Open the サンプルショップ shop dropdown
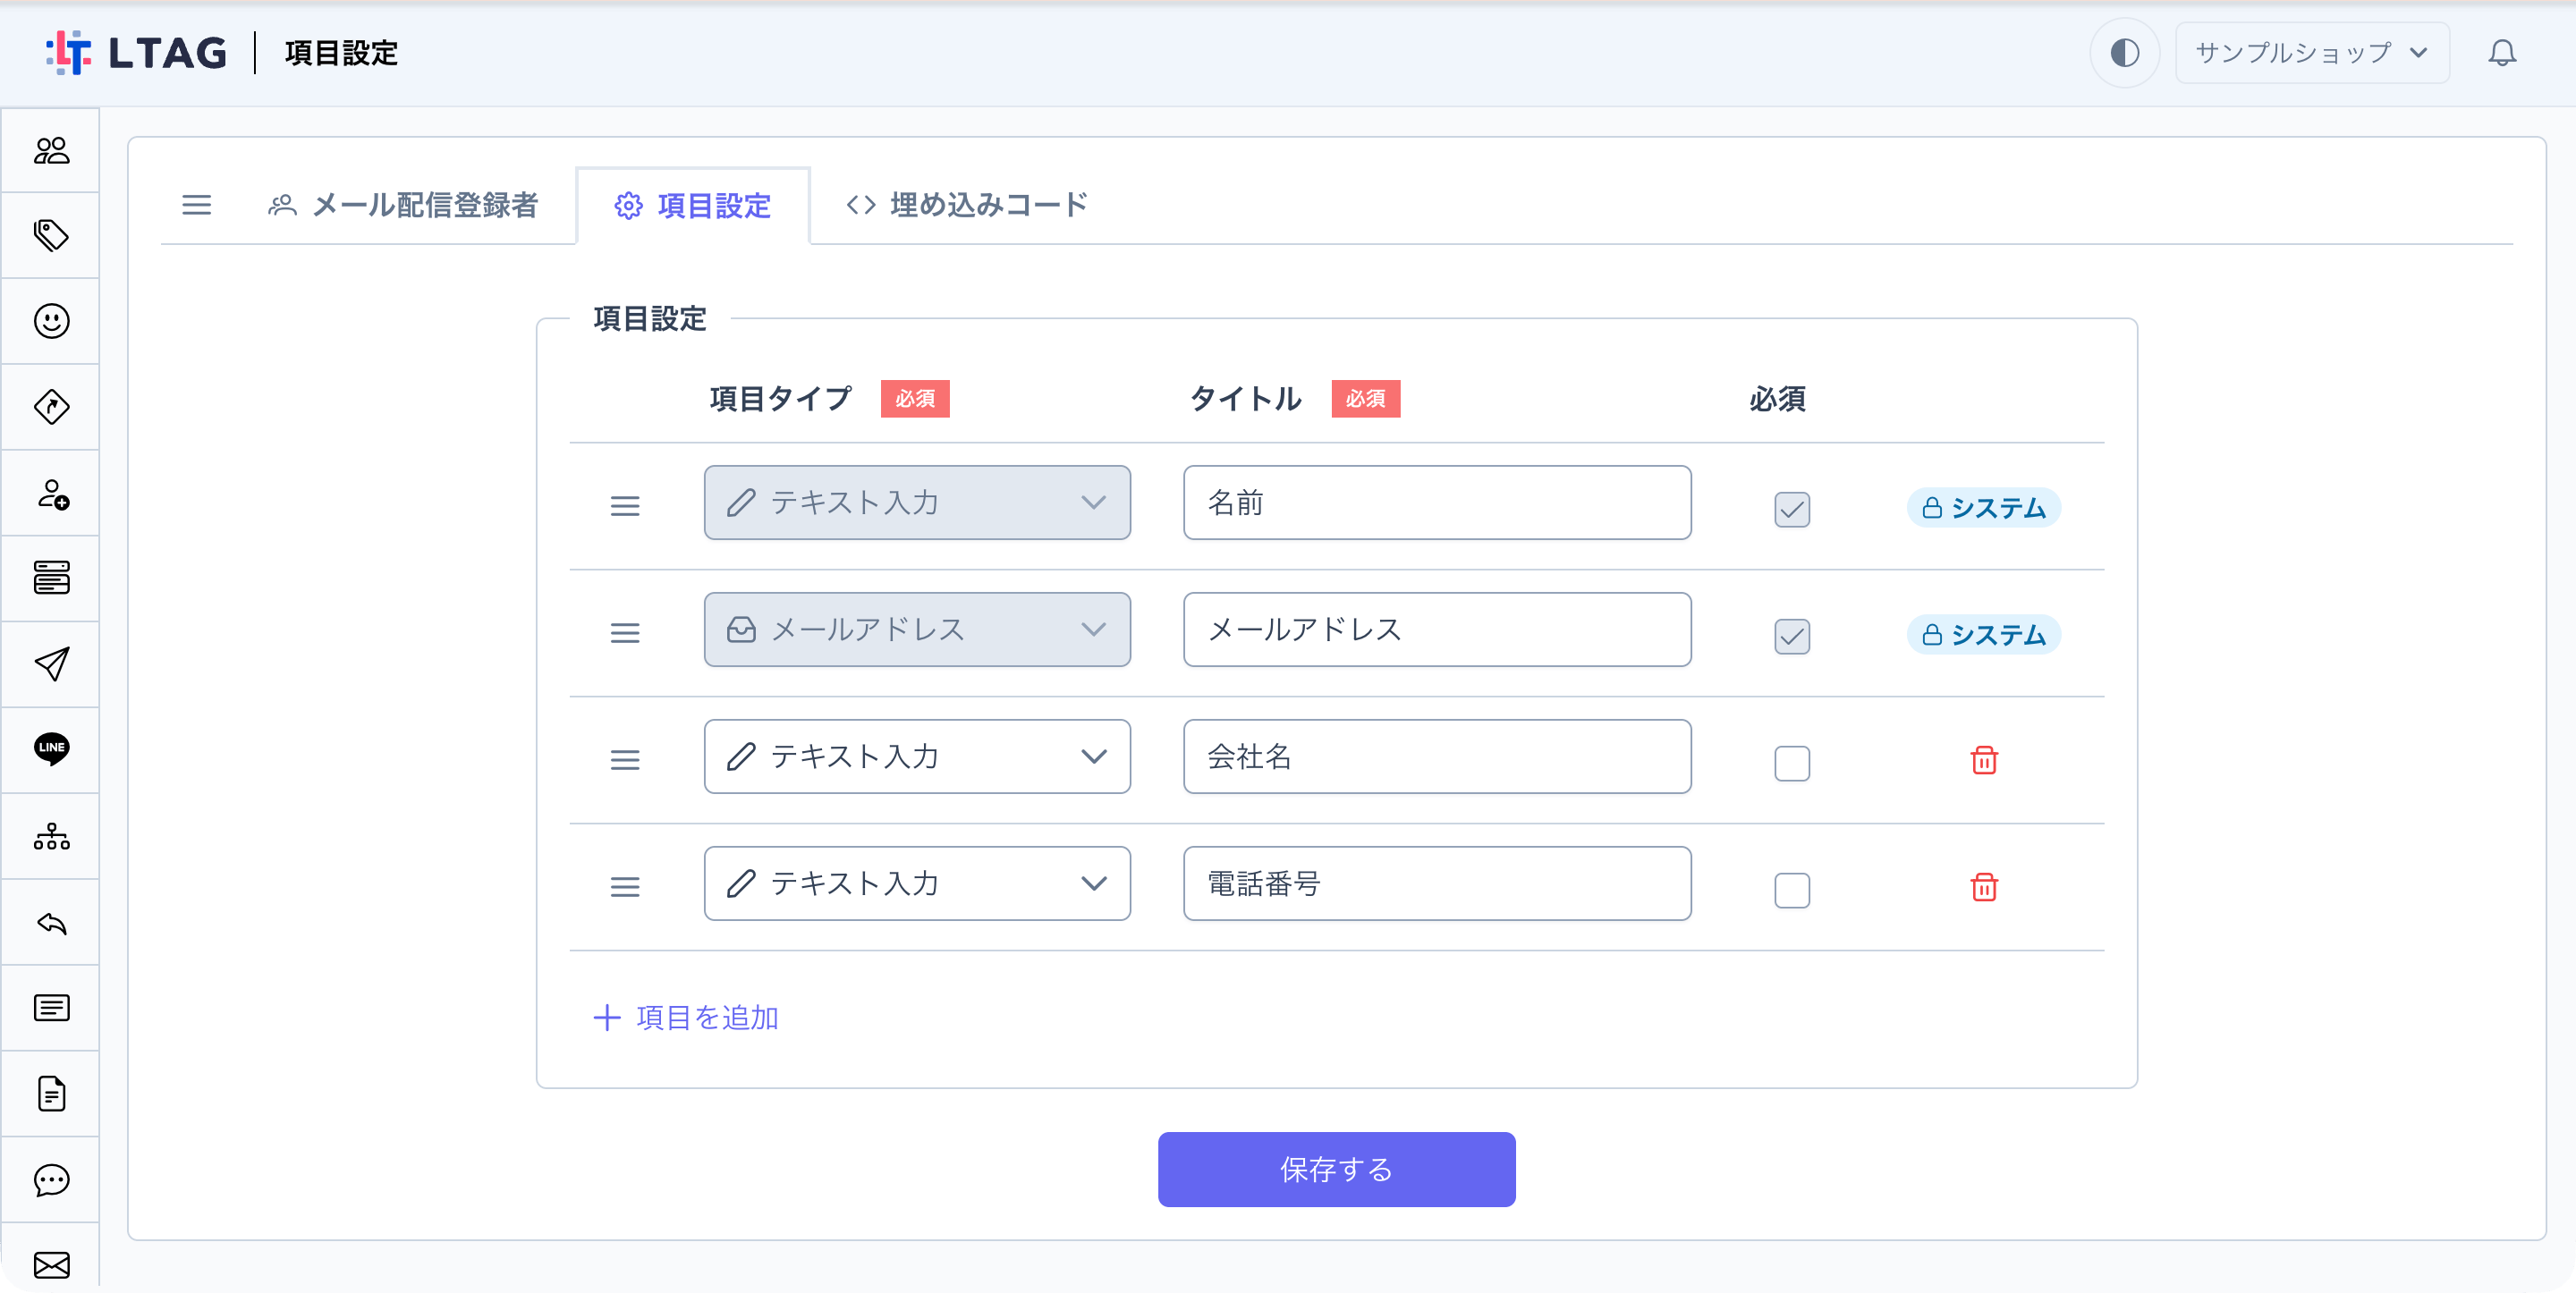This screenshot has width=2576, height=1293. click(x=2312, y=53)
